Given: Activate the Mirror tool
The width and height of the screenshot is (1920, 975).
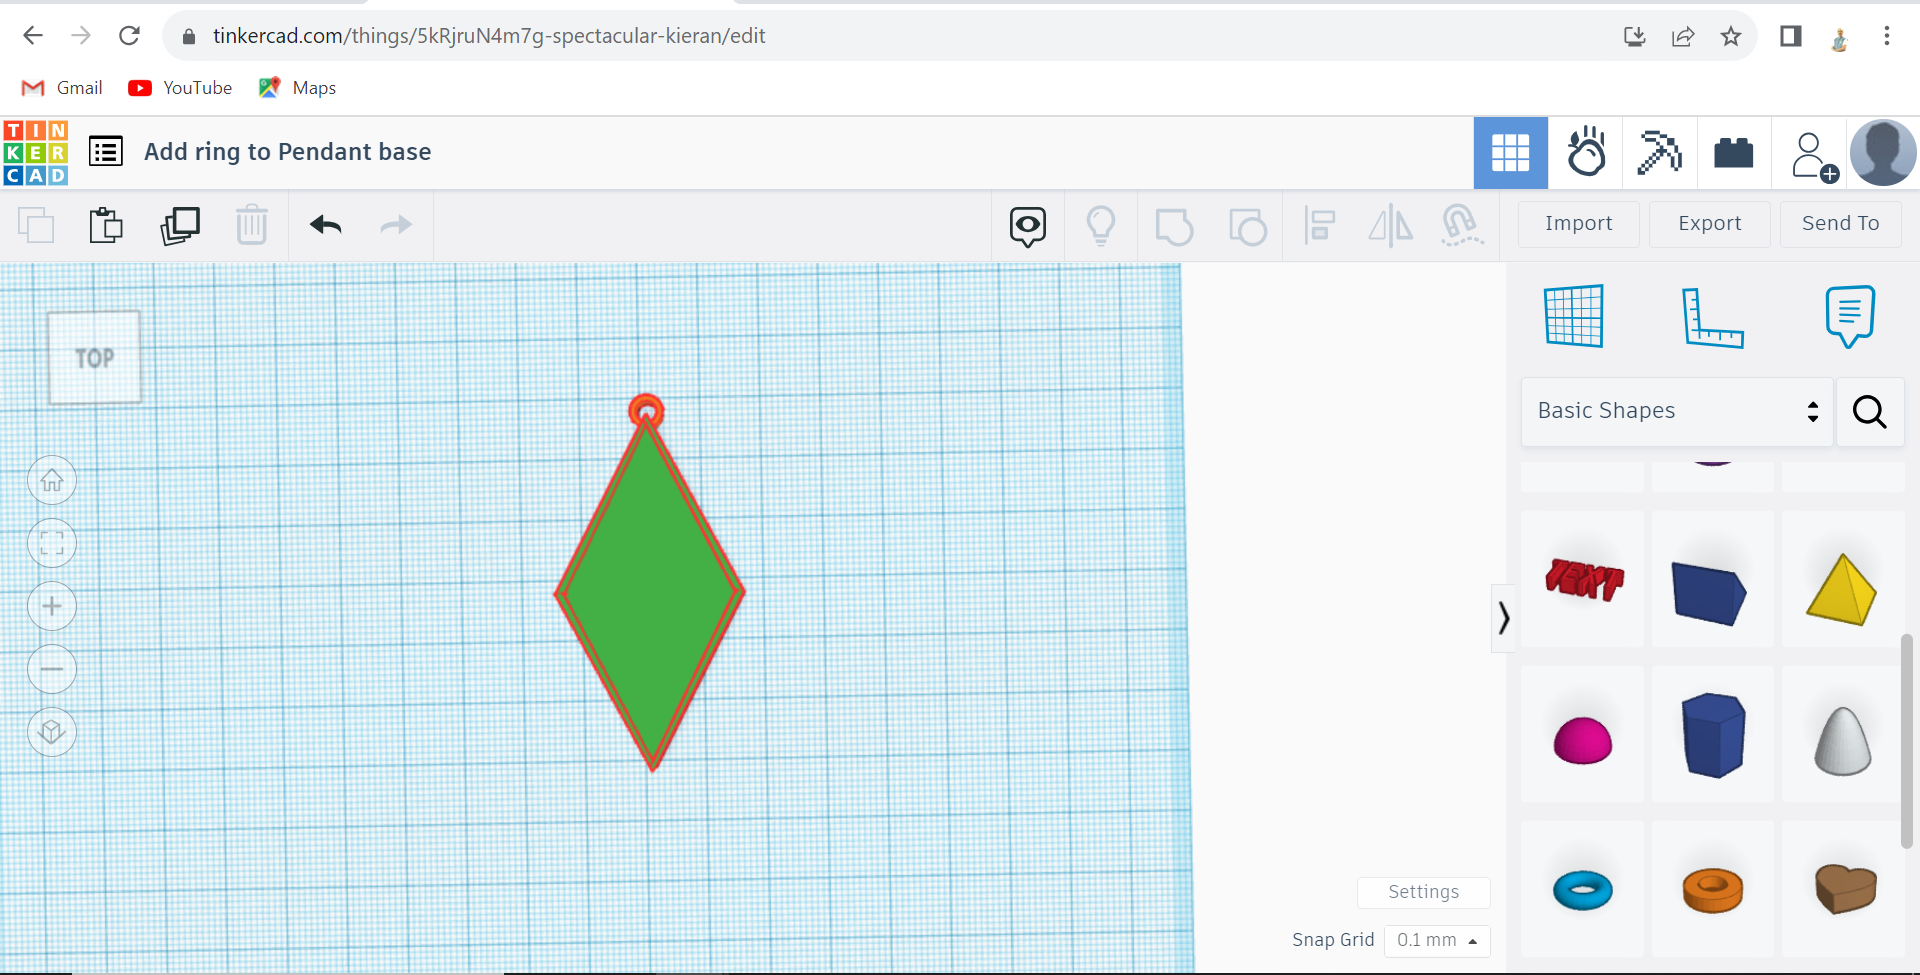Looking at the screenshot, I should point(1391,226).
